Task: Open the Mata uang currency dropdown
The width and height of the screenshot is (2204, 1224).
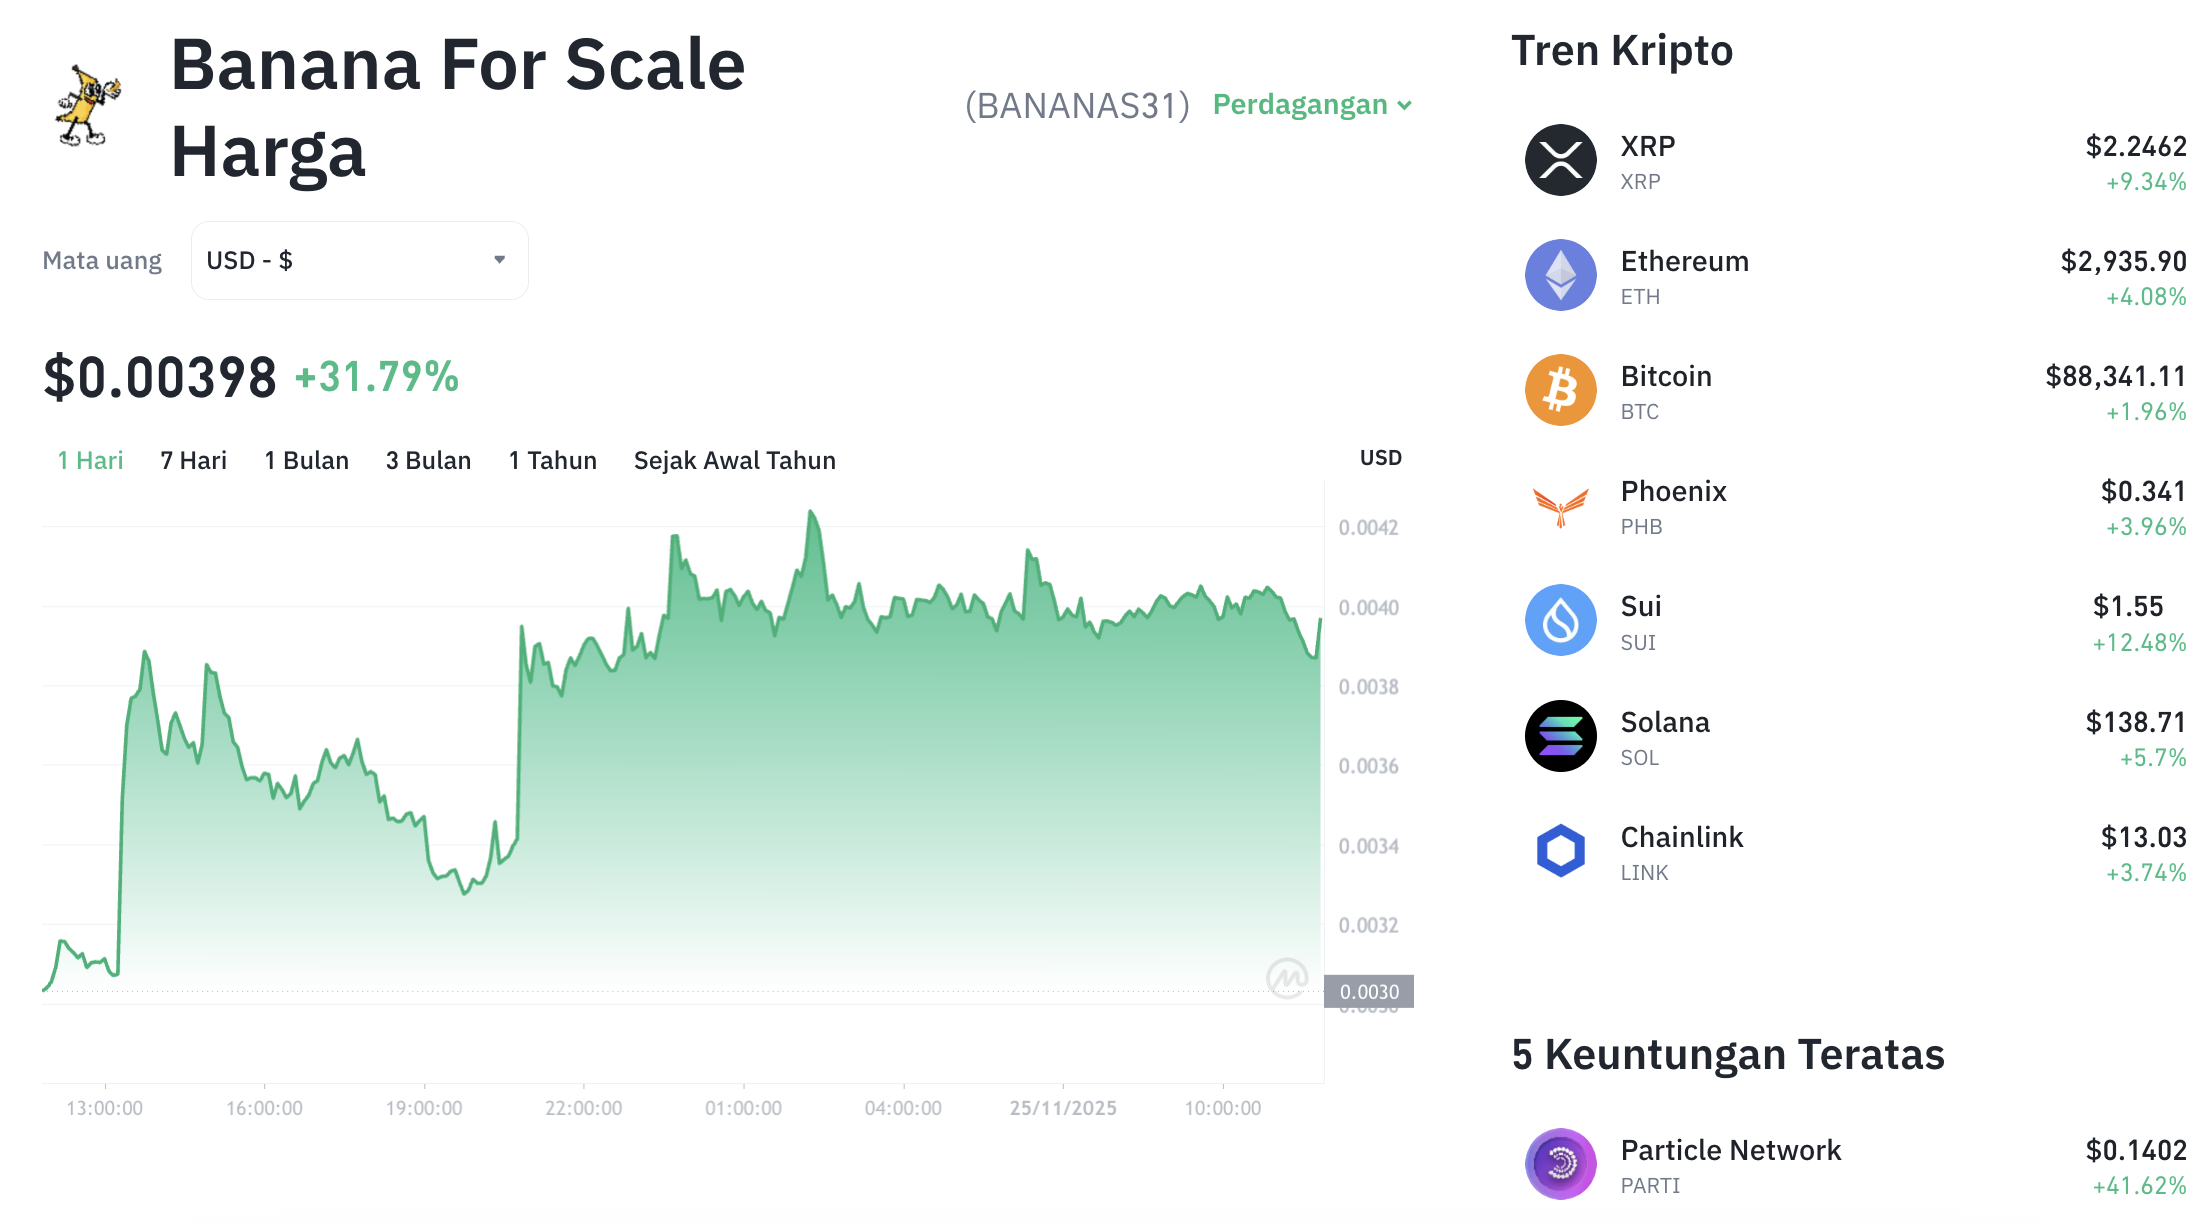Action: tap(358, 260)
